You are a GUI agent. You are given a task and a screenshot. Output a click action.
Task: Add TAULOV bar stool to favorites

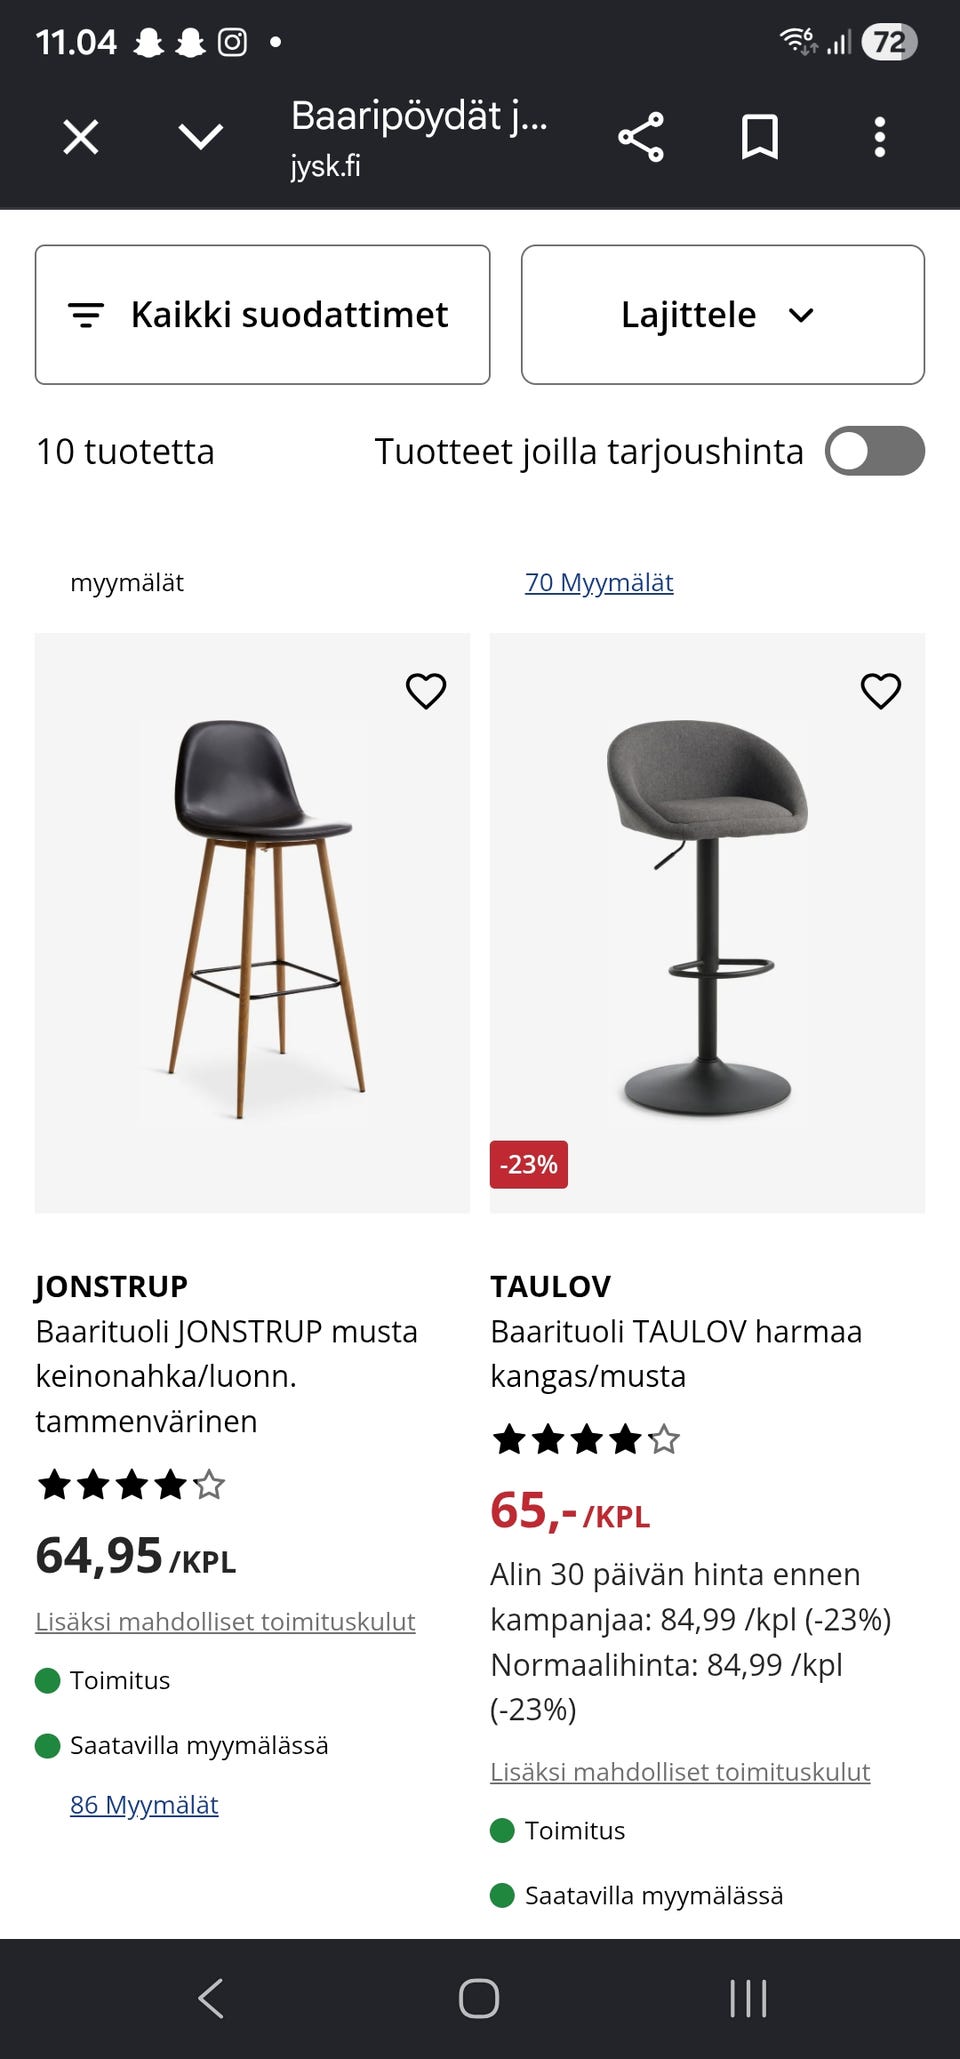[881, 691]
